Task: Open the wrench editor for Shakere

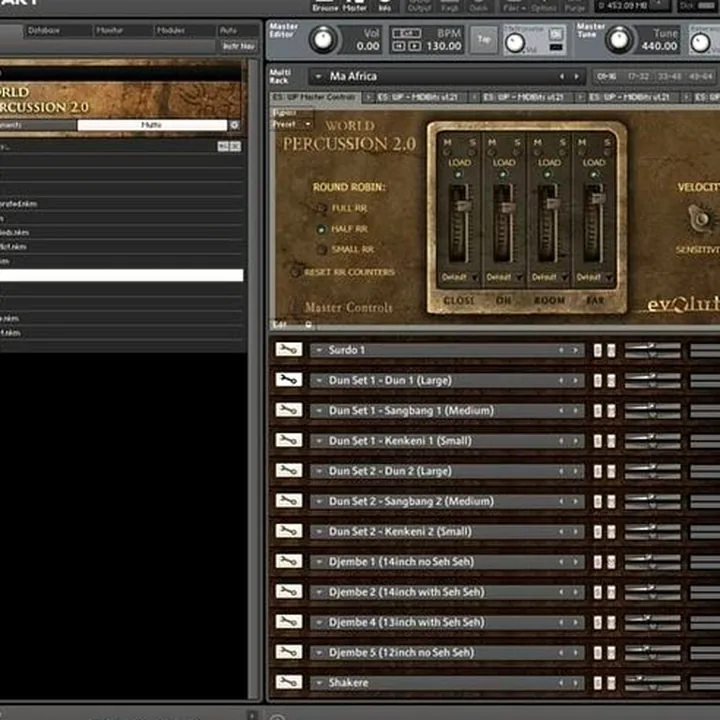Action: [288, 682]
